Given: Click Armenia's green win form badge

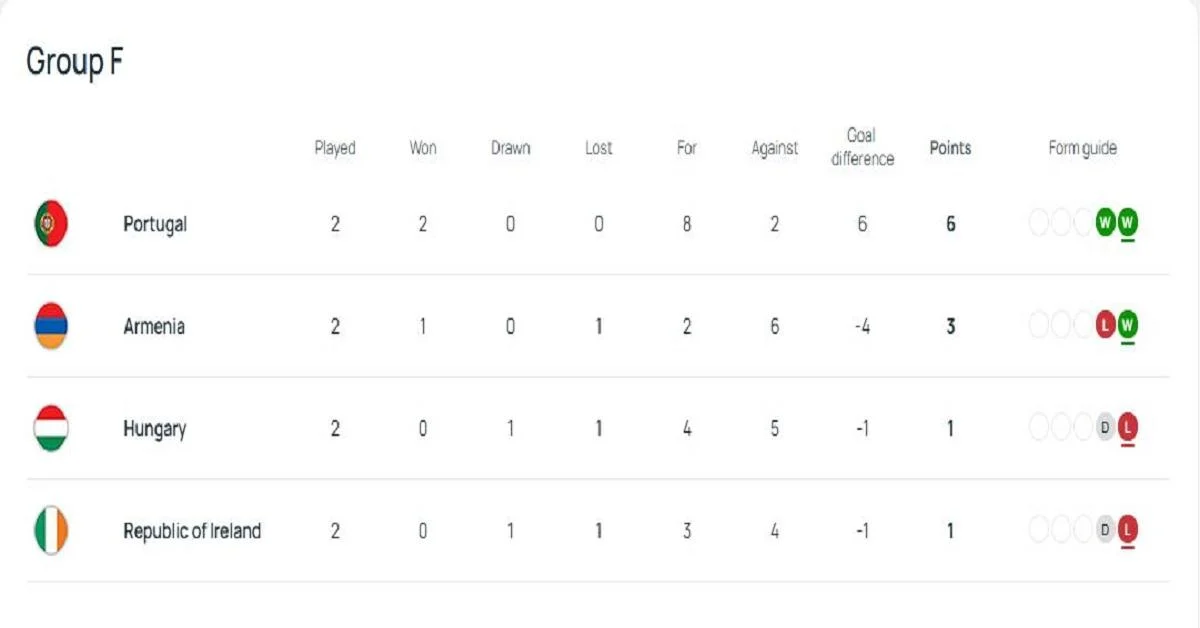Looking at the screenshot, I should pos(1128,325).
